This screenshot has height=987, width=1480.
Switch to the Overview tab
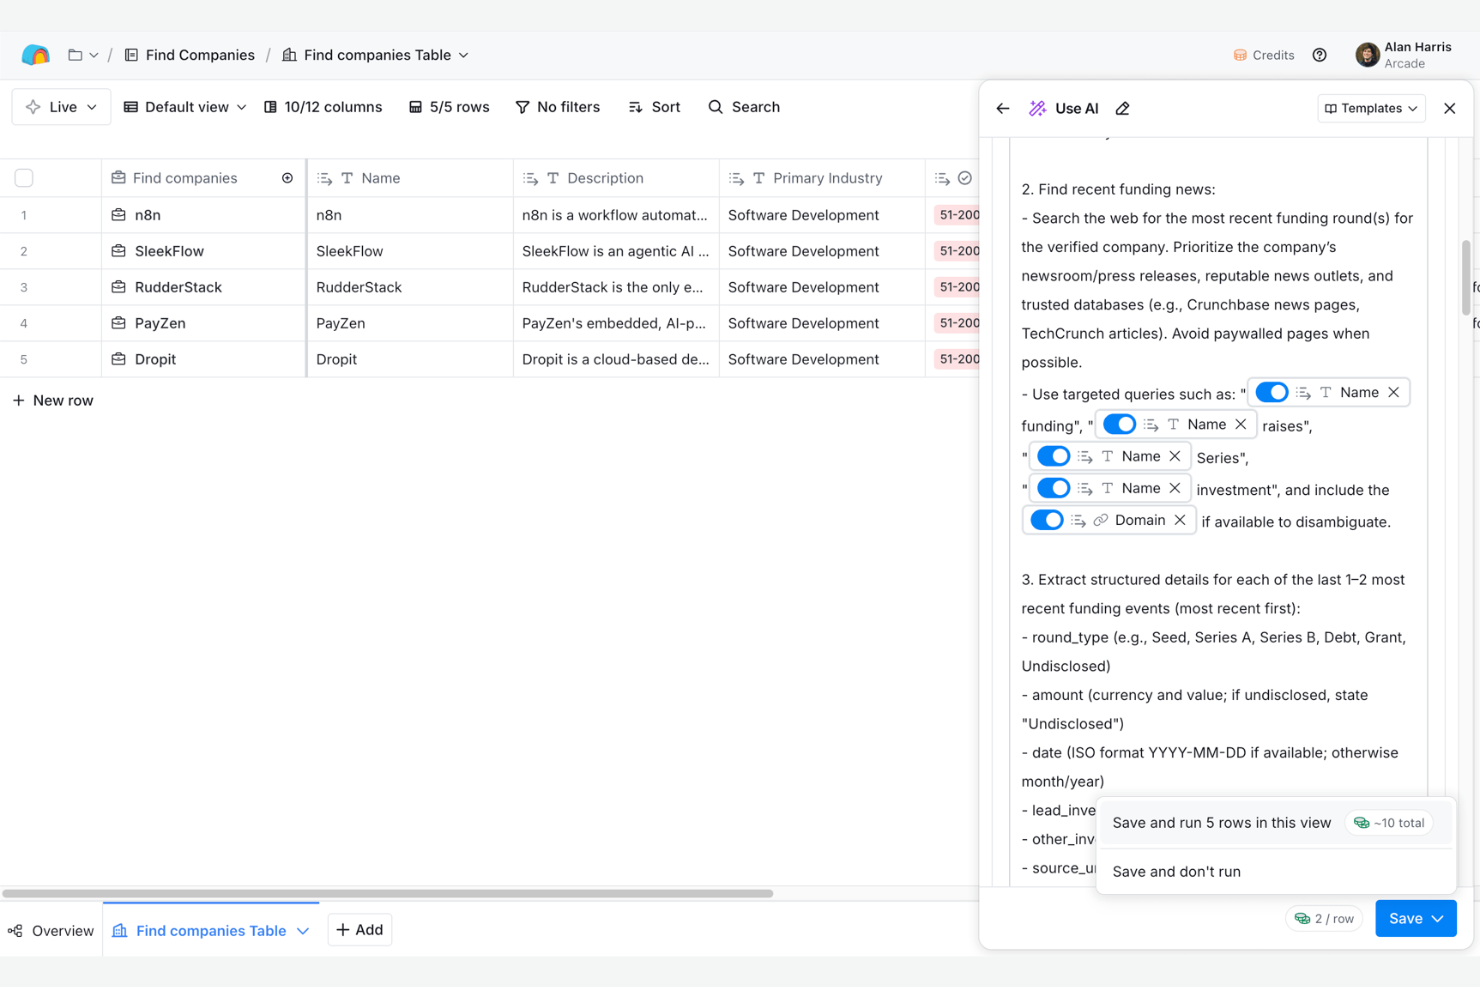tap(51, 930)
